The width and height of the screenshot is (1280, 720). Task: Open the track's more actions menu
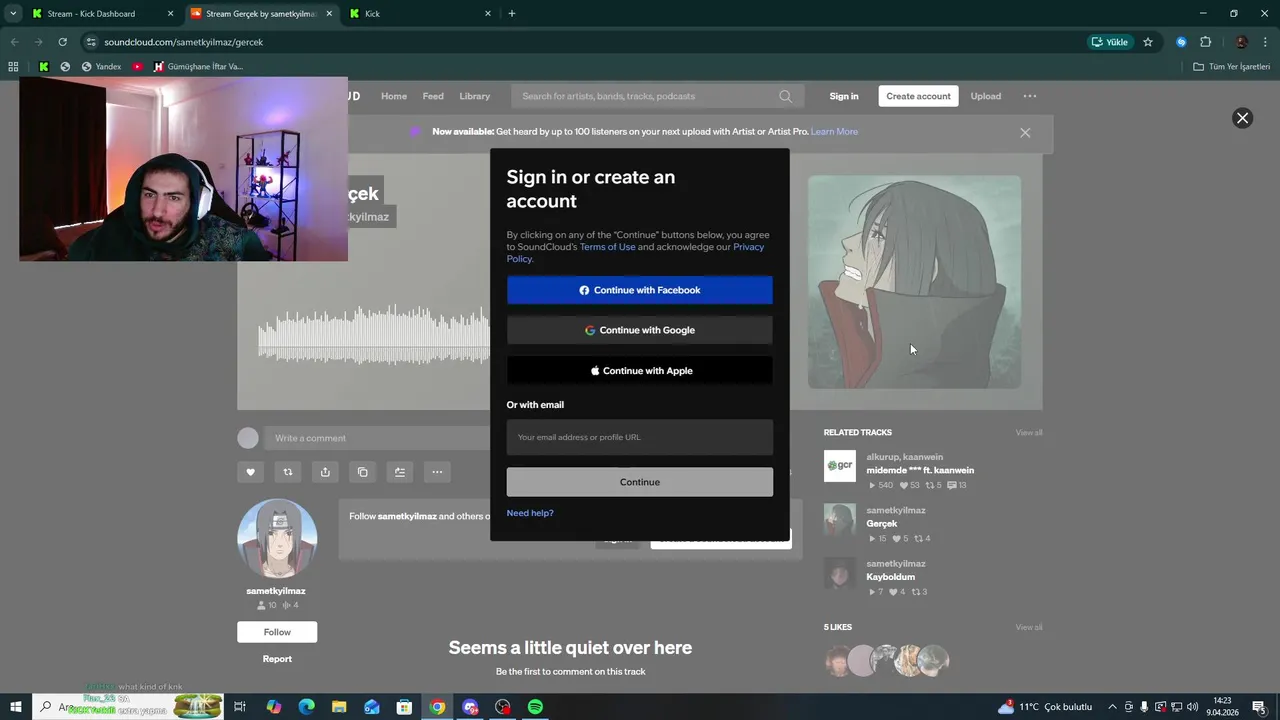[437, 472]
